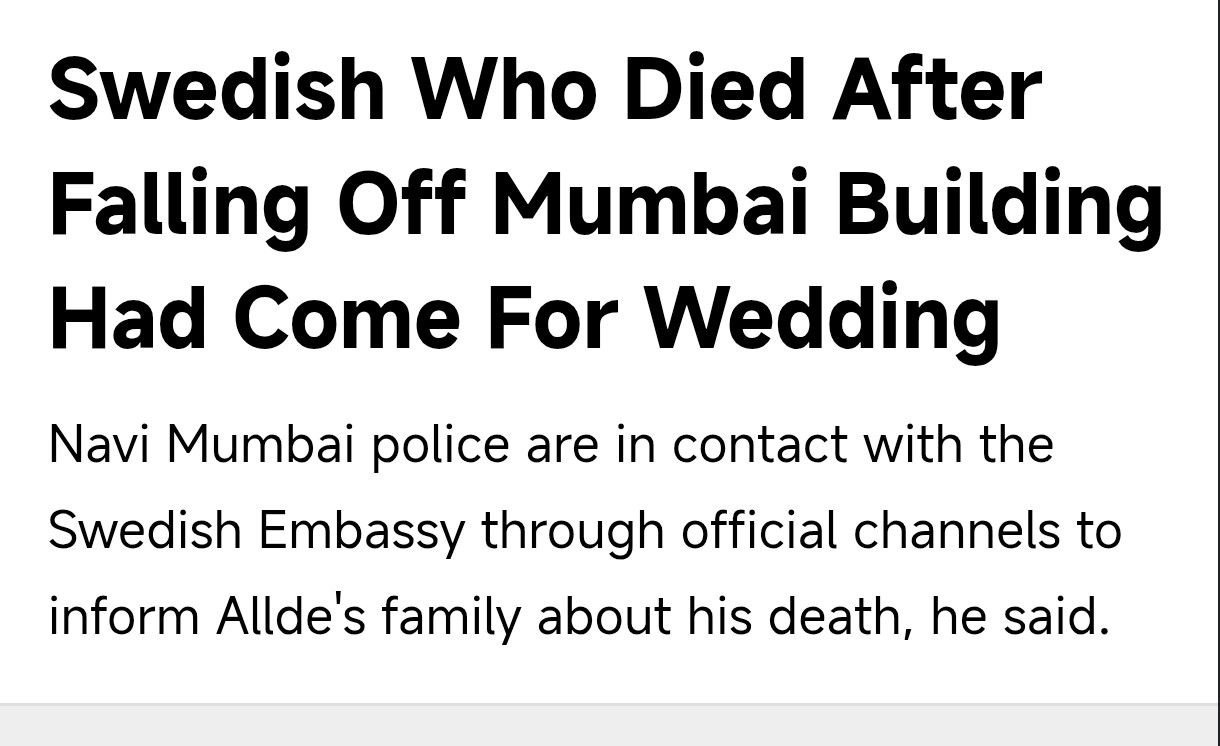1220x746 pixels.
Task: Click the word "contact" in summary
Action: [x=760, y=443]
